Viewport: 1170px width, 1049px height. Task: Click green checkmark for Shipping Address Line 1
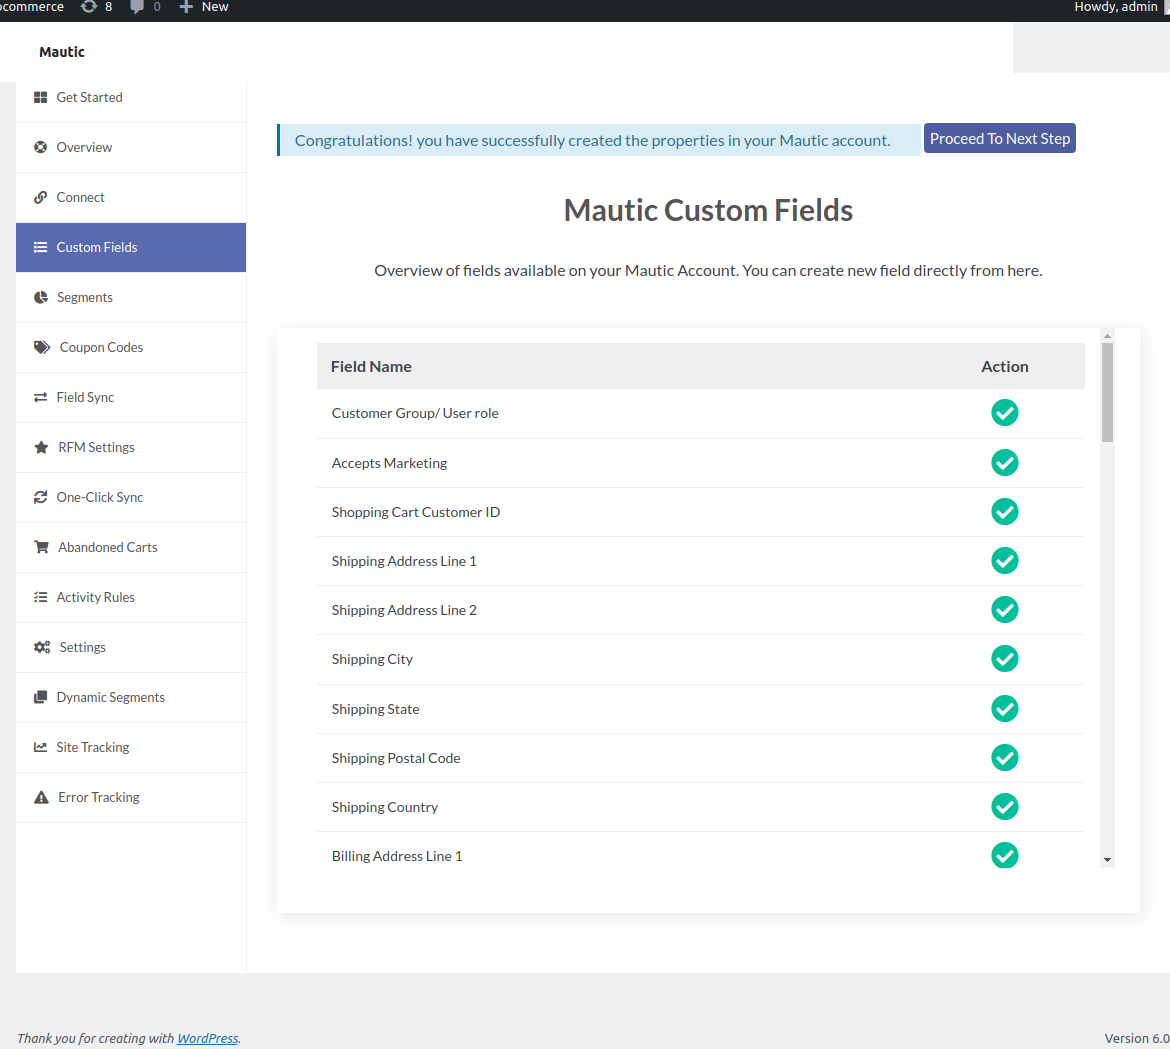[1004, 561]
